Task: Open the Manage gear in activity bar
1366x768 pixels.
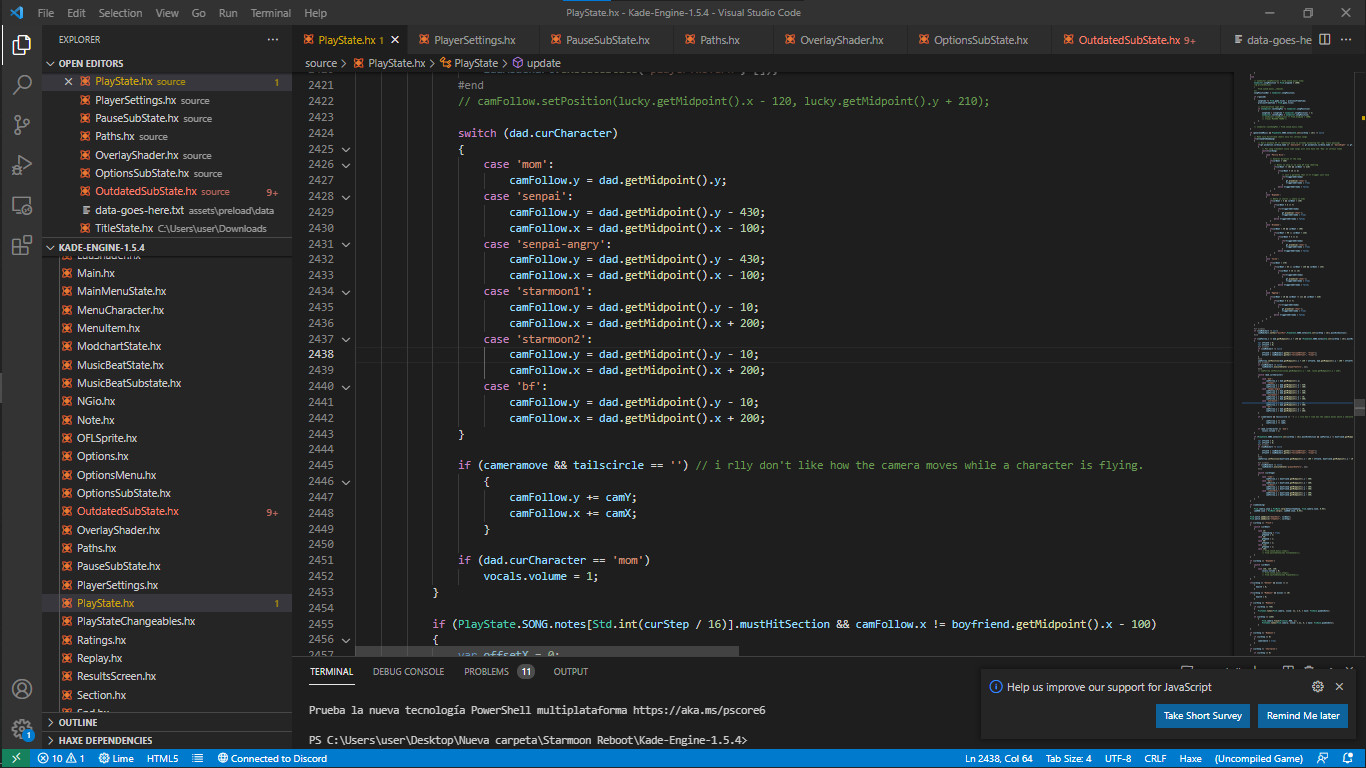Action: point(21,730)
